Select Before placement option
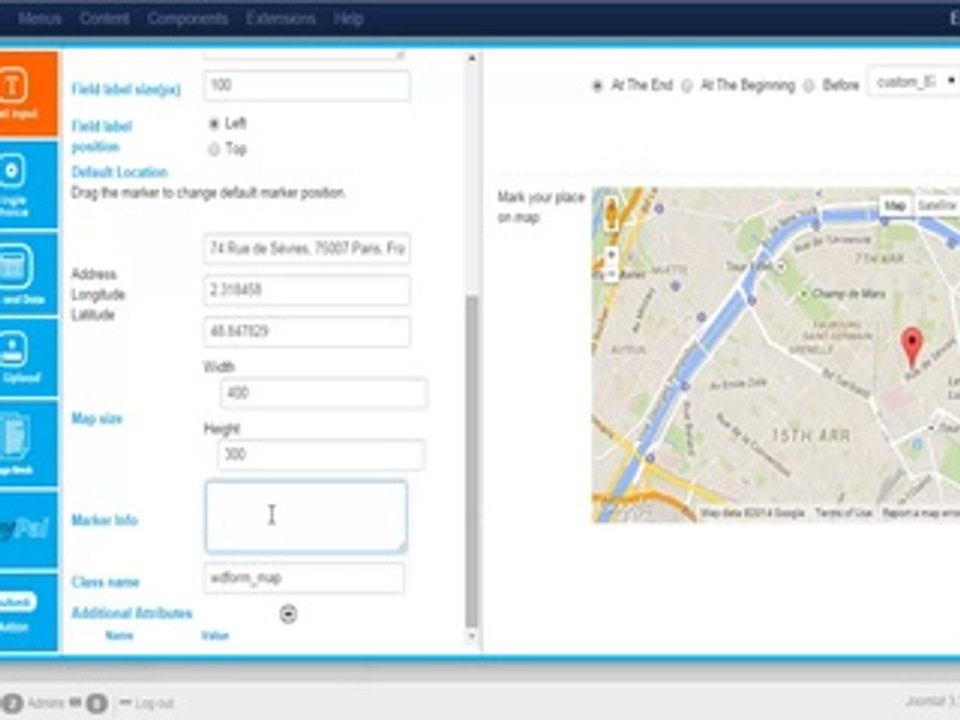 (808, 86)
